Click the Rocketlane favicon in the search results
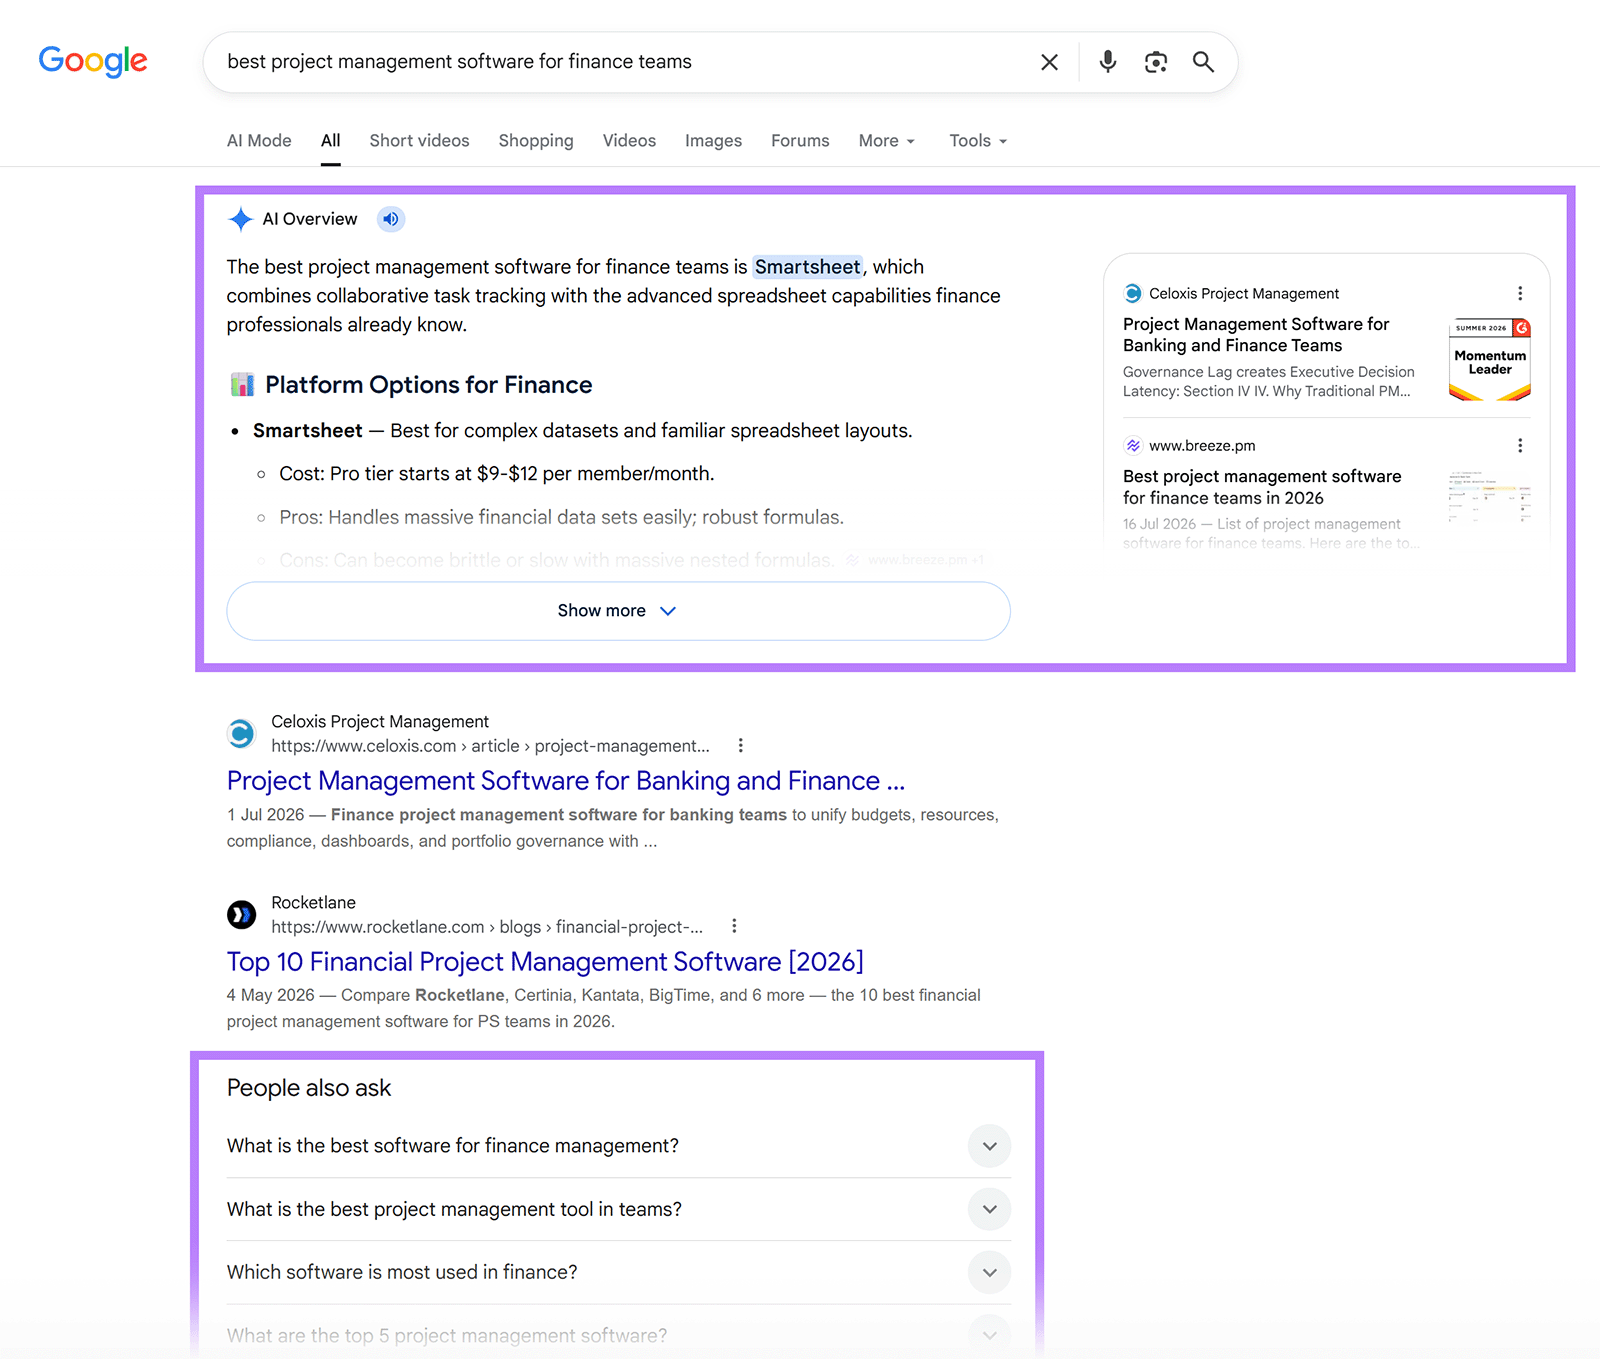 coord(241,914)
